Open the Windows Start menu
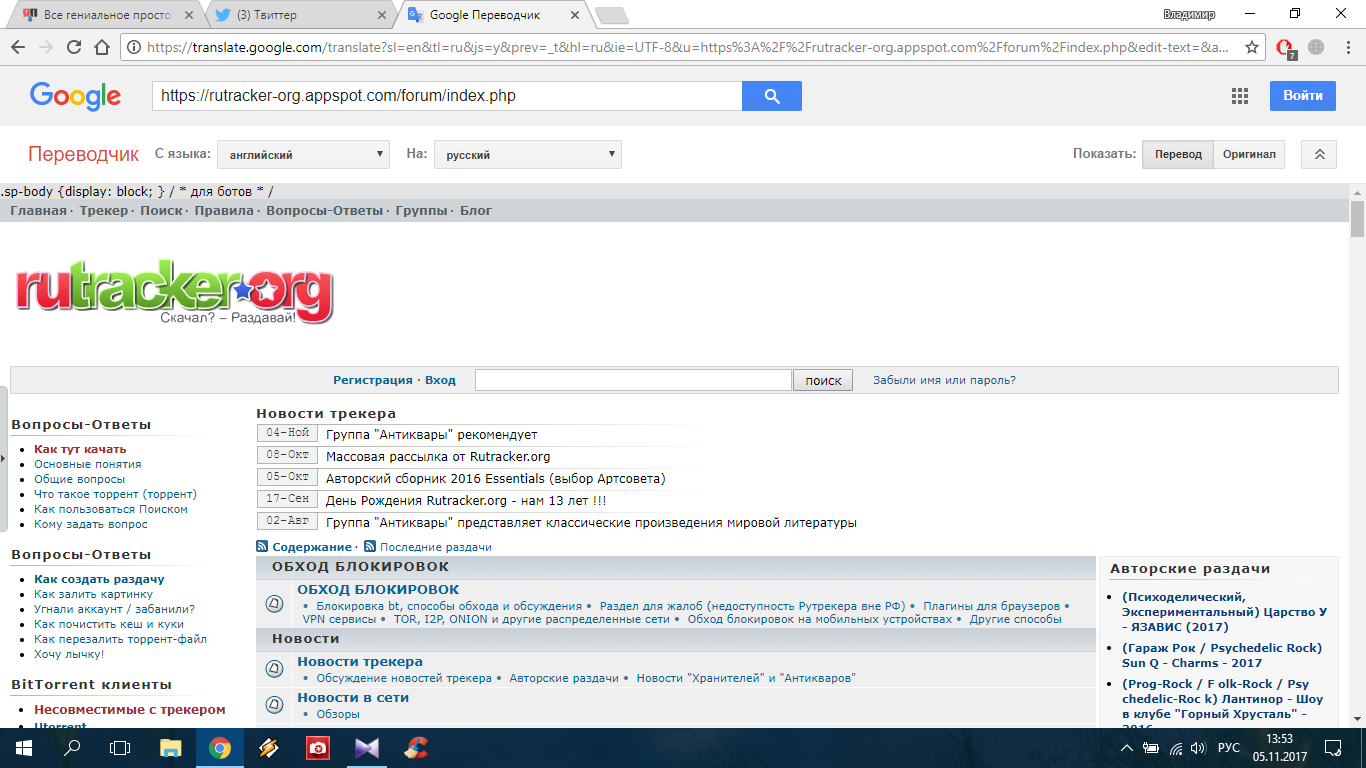The width and height of the screenshot is (1366, 768). [x=23, y=747]
